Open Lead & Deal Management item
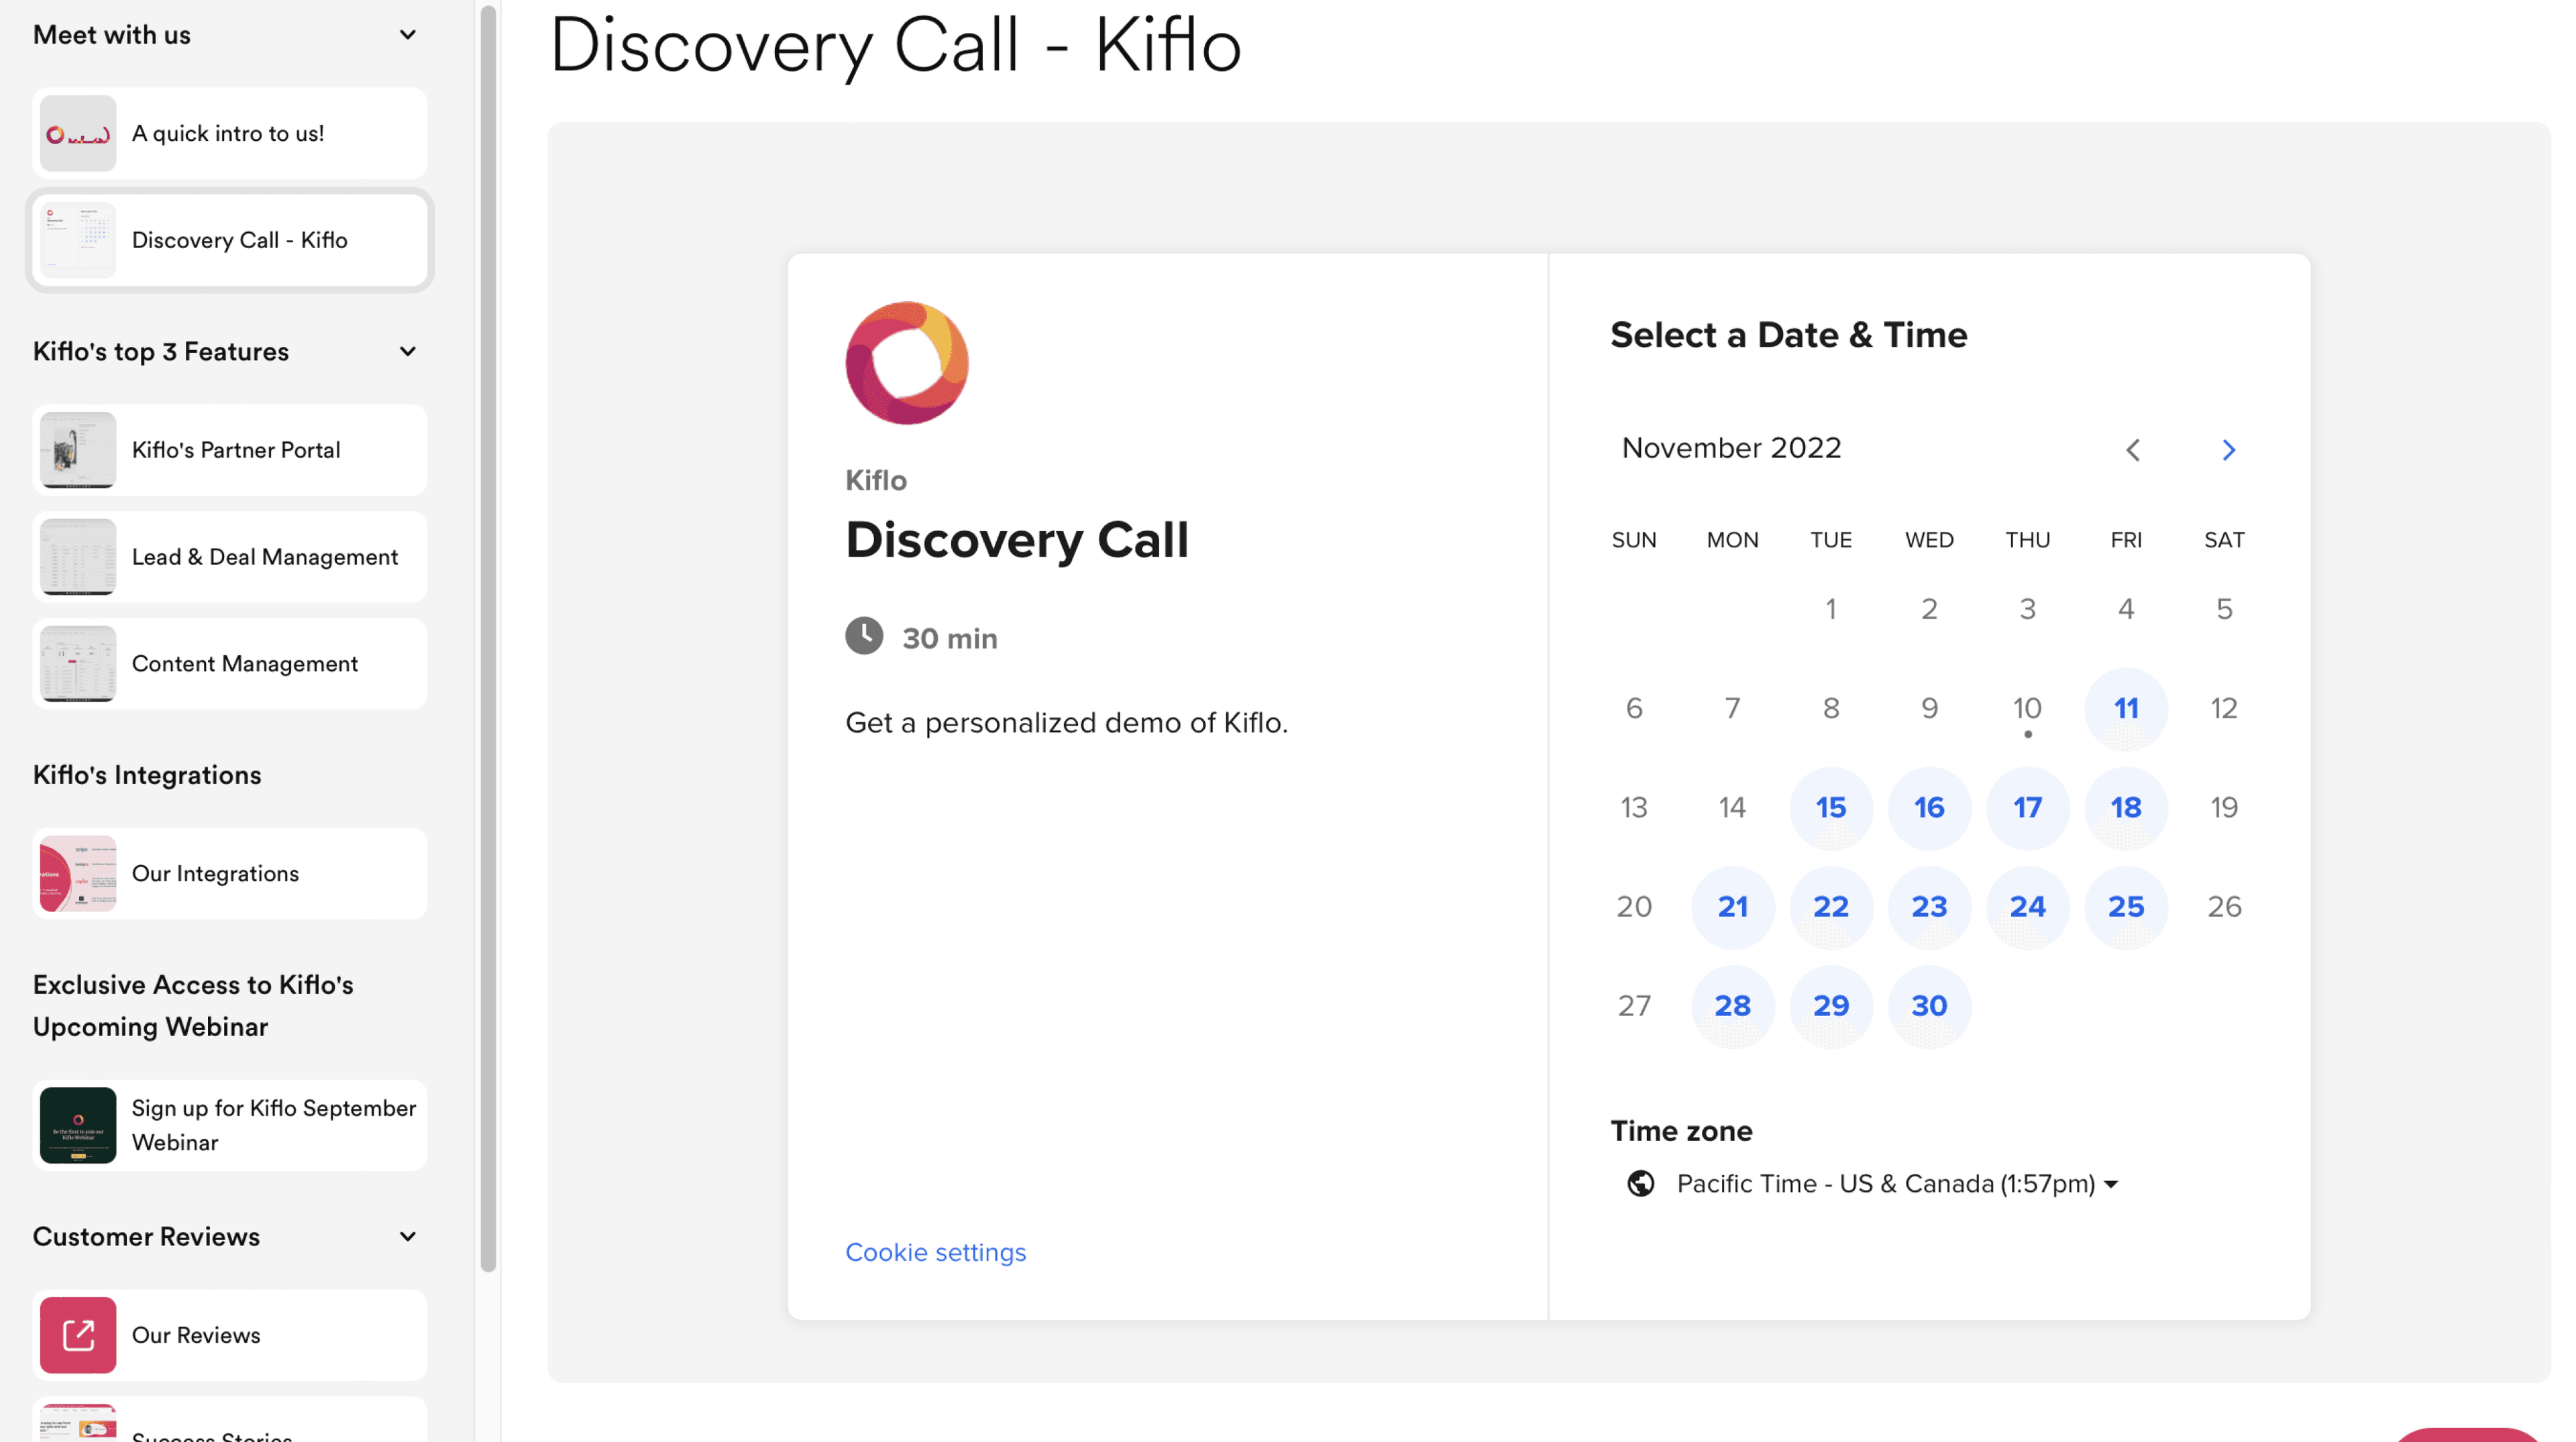This screenshot has height=1442, width=2576. tap(230, 558)
